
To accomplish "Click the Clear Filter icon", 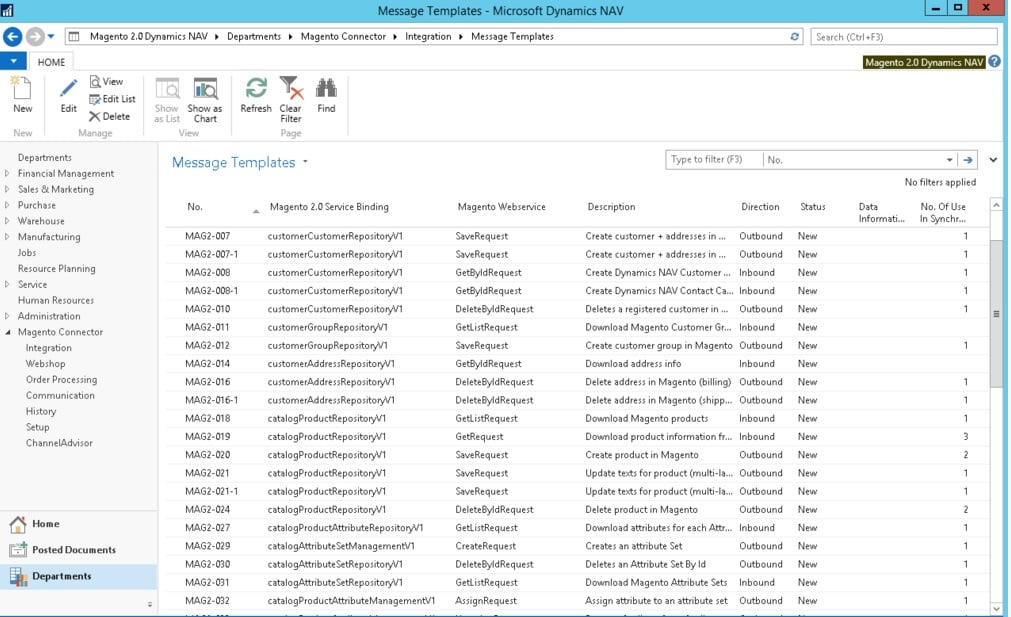I will pos(291,88).
